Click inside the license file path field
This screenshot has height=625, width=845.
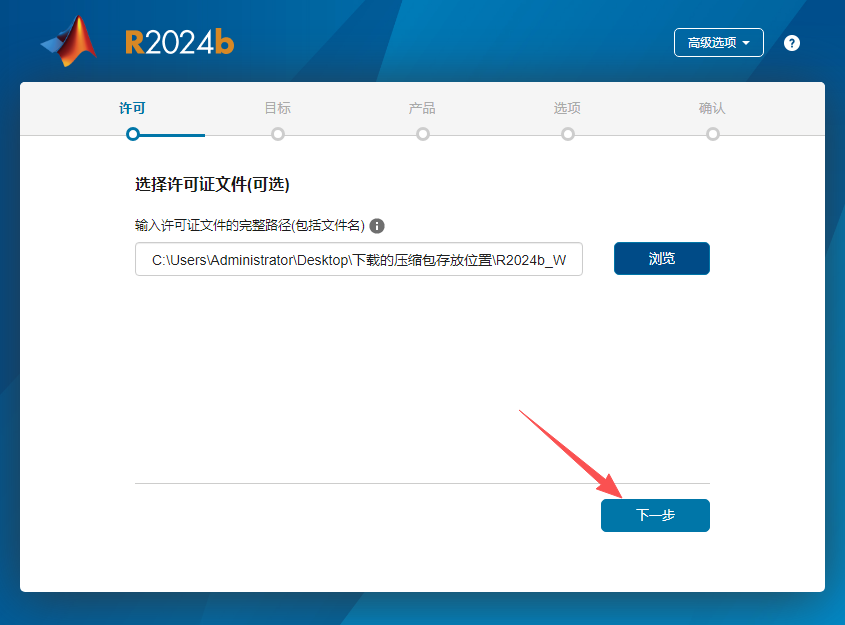(358, 259)
